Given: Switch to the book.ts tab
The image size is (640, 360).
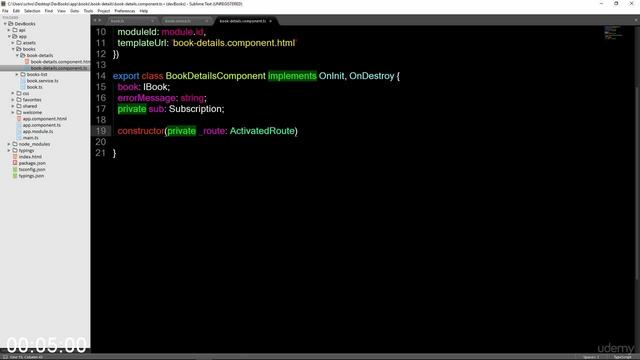Looking at the screenshot, I should click(x=131, y=21).
